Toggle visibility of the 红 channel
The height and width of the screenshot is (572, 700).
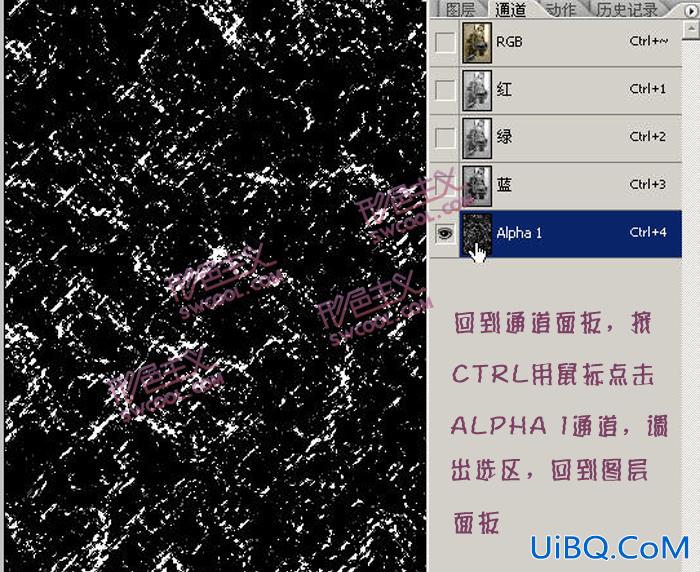445,90
